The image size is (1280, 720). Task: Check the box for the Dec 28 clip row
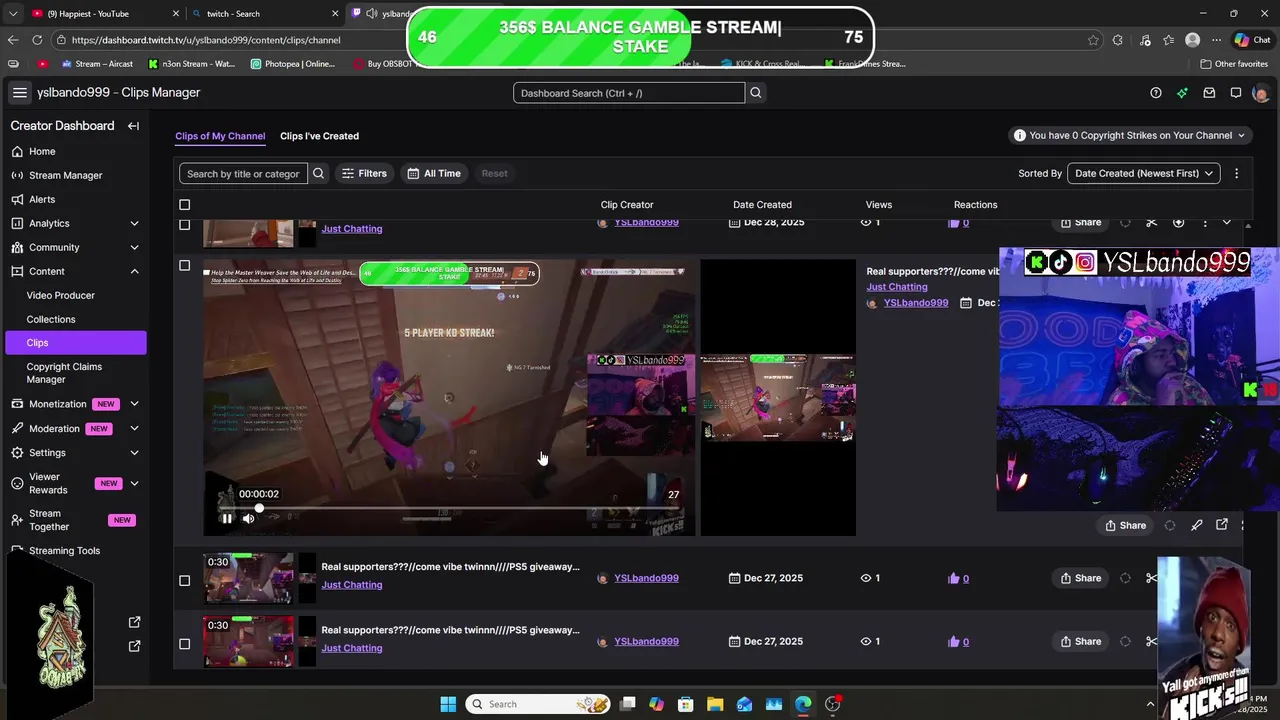click(184, 224)
